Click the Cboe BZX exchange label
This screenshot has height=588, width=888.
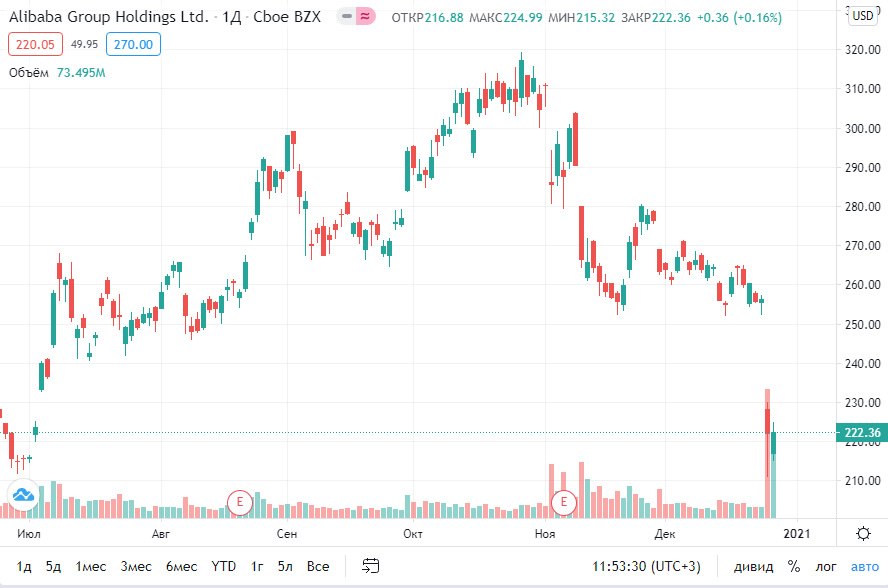tap(287, 17)
